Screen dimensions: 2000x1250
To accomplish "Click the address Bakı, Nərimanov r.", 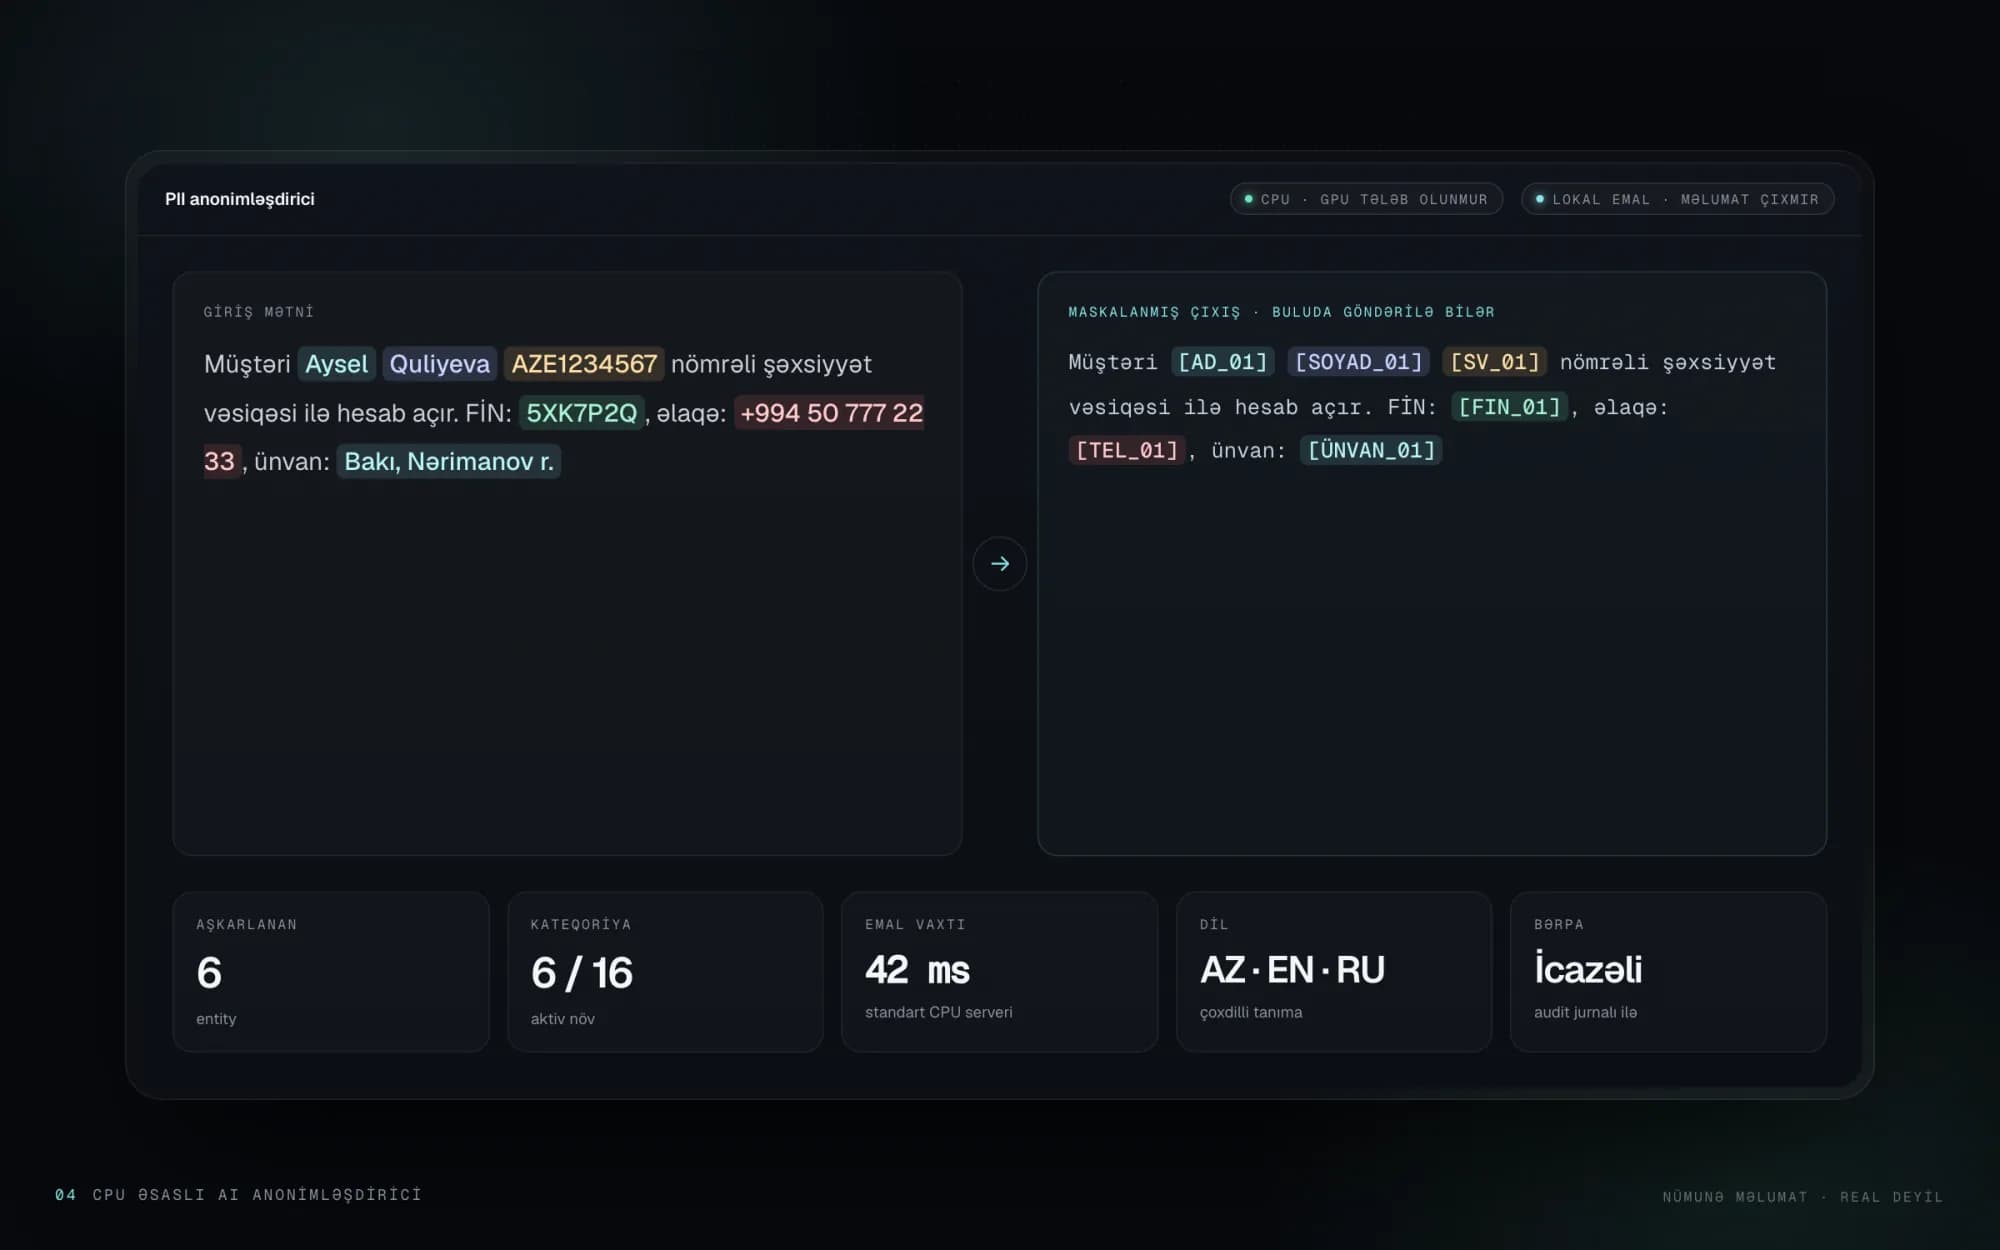I will [449, 461].
